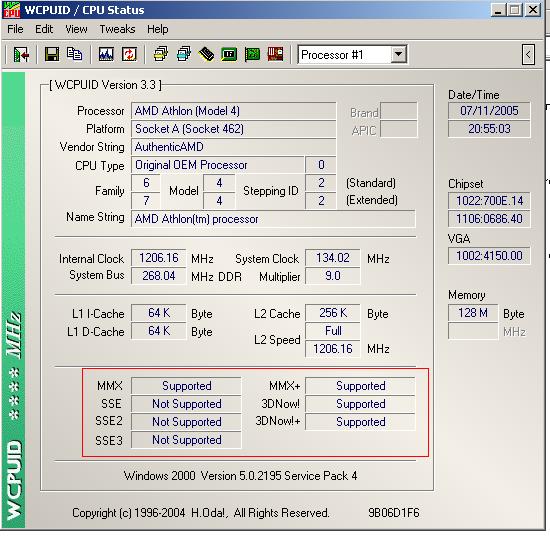Click the SSE2 'Not Supported' status field
550x545 pixels.
click(x=186, y=422)
